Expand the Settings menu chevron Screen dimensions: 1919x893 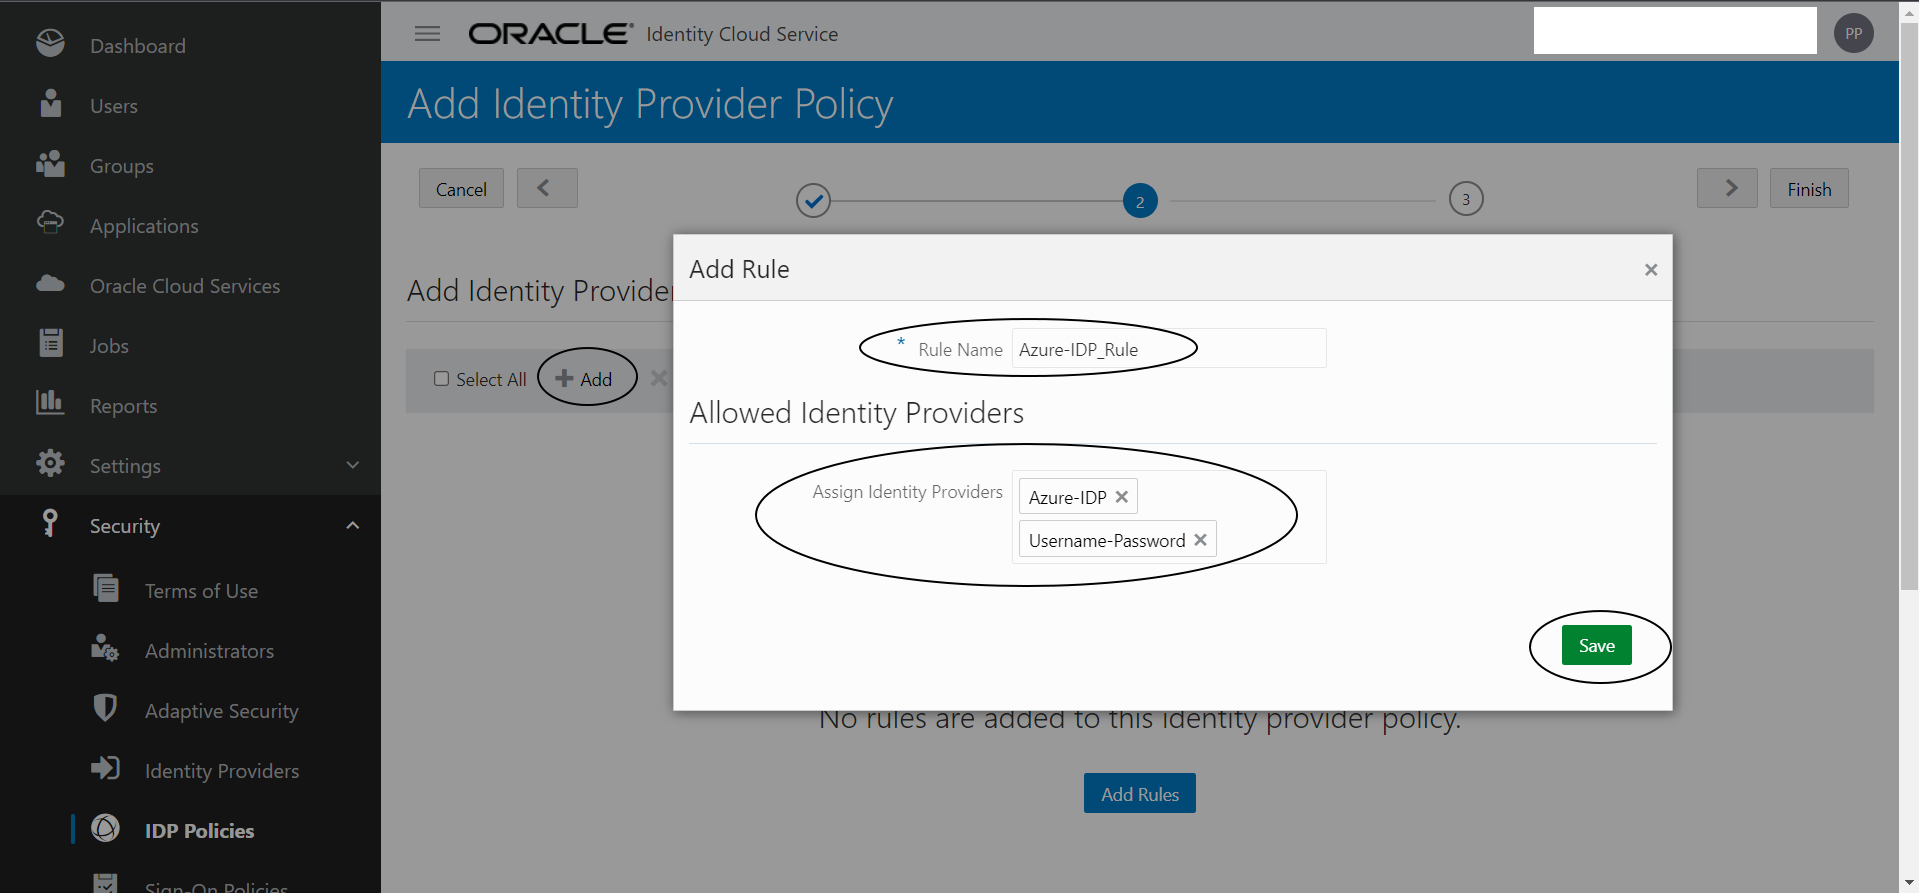click(352, 465)
